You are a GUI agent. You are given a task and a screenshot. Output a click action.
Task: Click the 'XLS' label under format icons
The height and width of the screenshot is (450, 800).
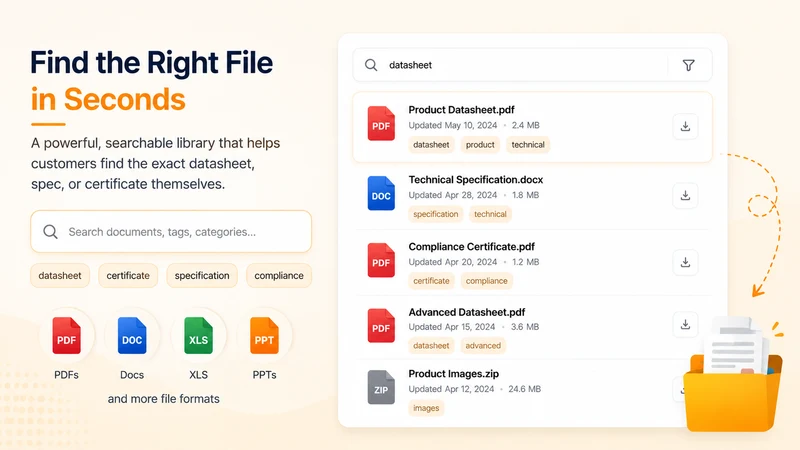(x=198, y=375)
